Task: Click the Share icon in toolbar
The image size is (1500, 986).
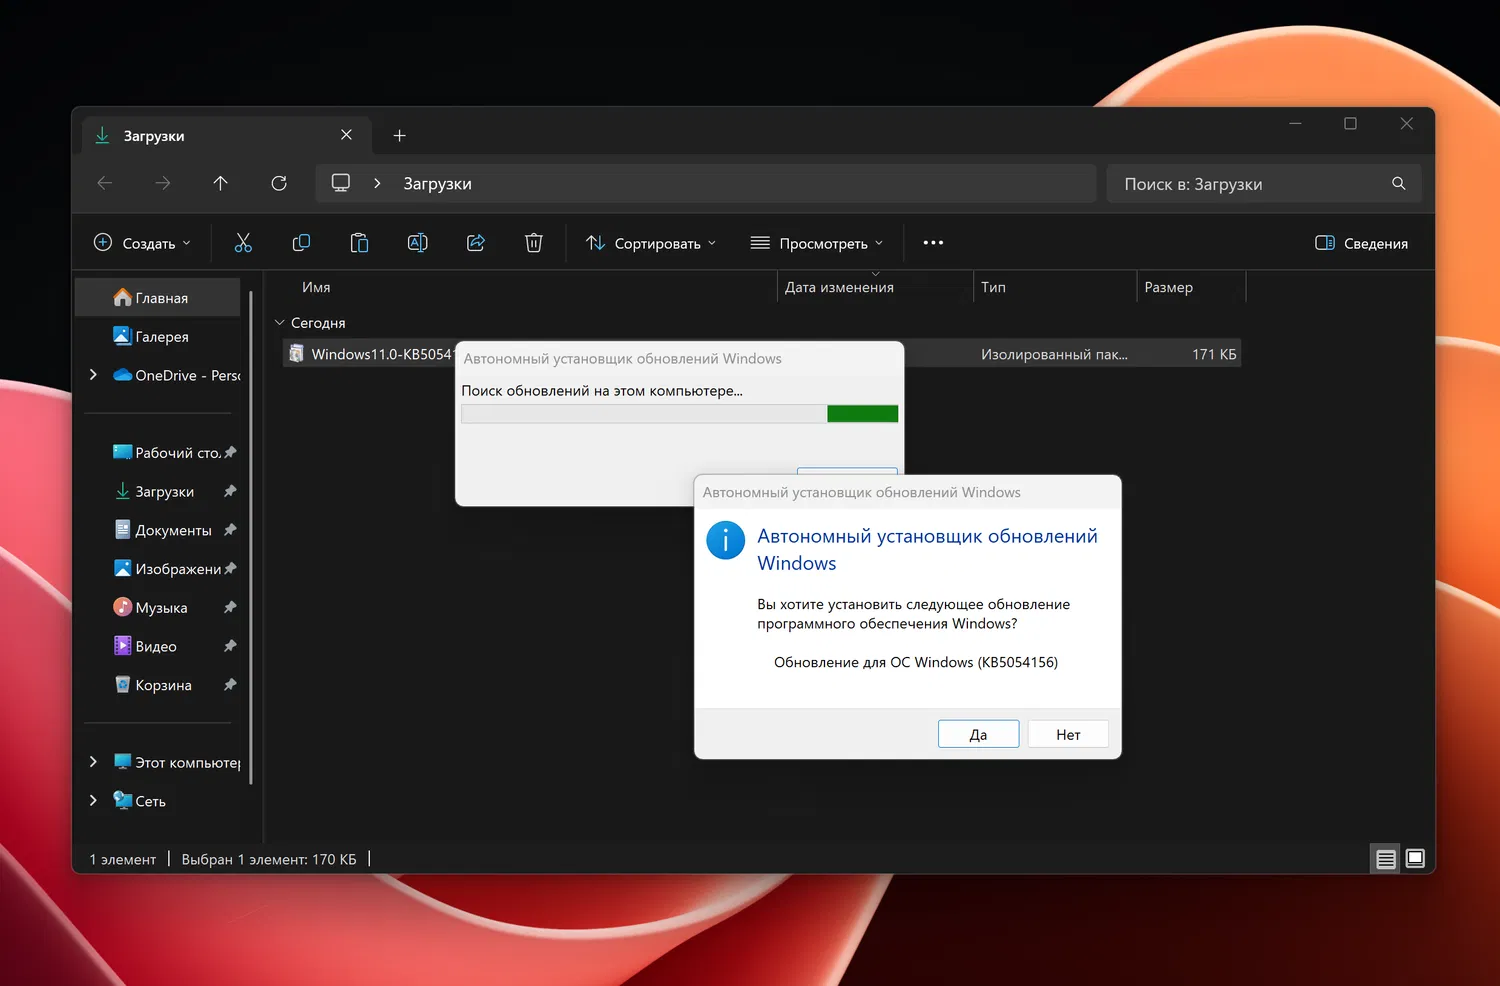Action: click(x=476, y=243)
